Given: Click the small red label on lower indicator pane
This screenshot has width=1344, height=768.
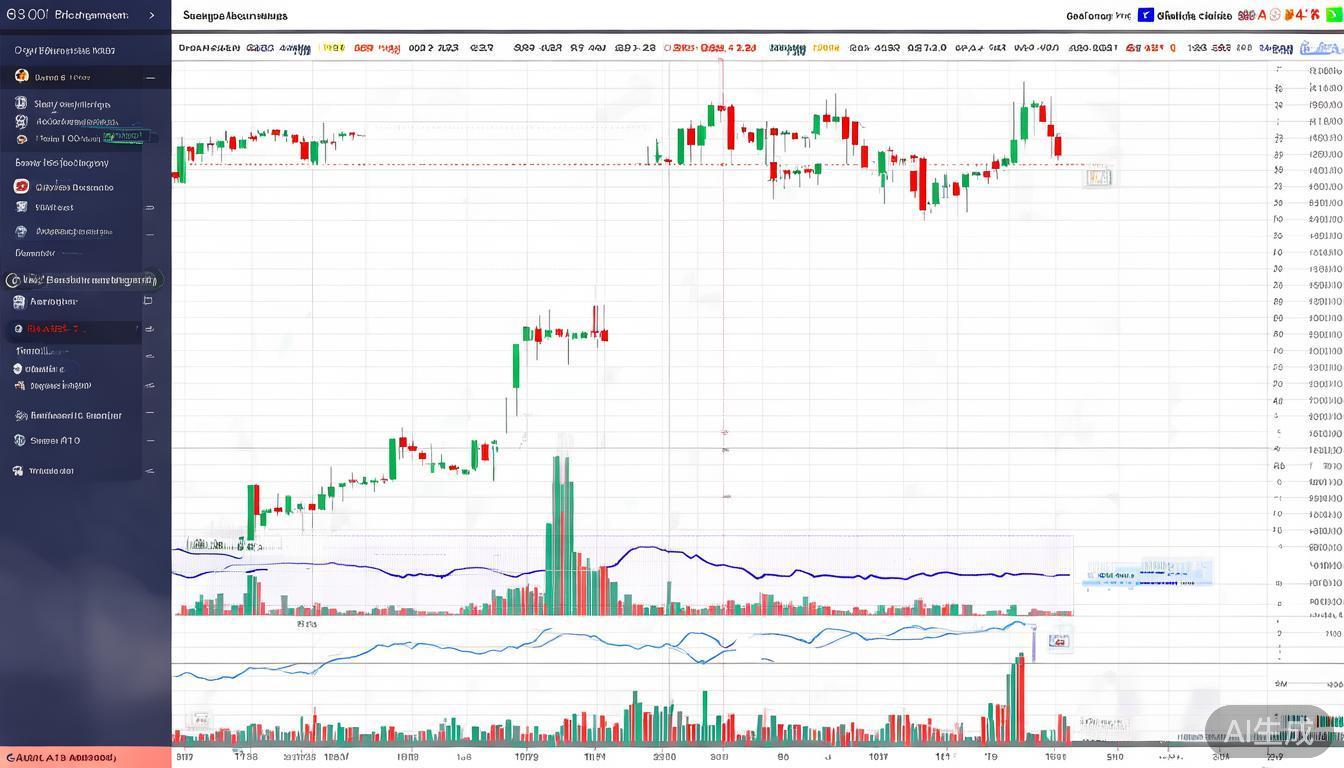Looking at the screenshot, I should (1058, 641).
